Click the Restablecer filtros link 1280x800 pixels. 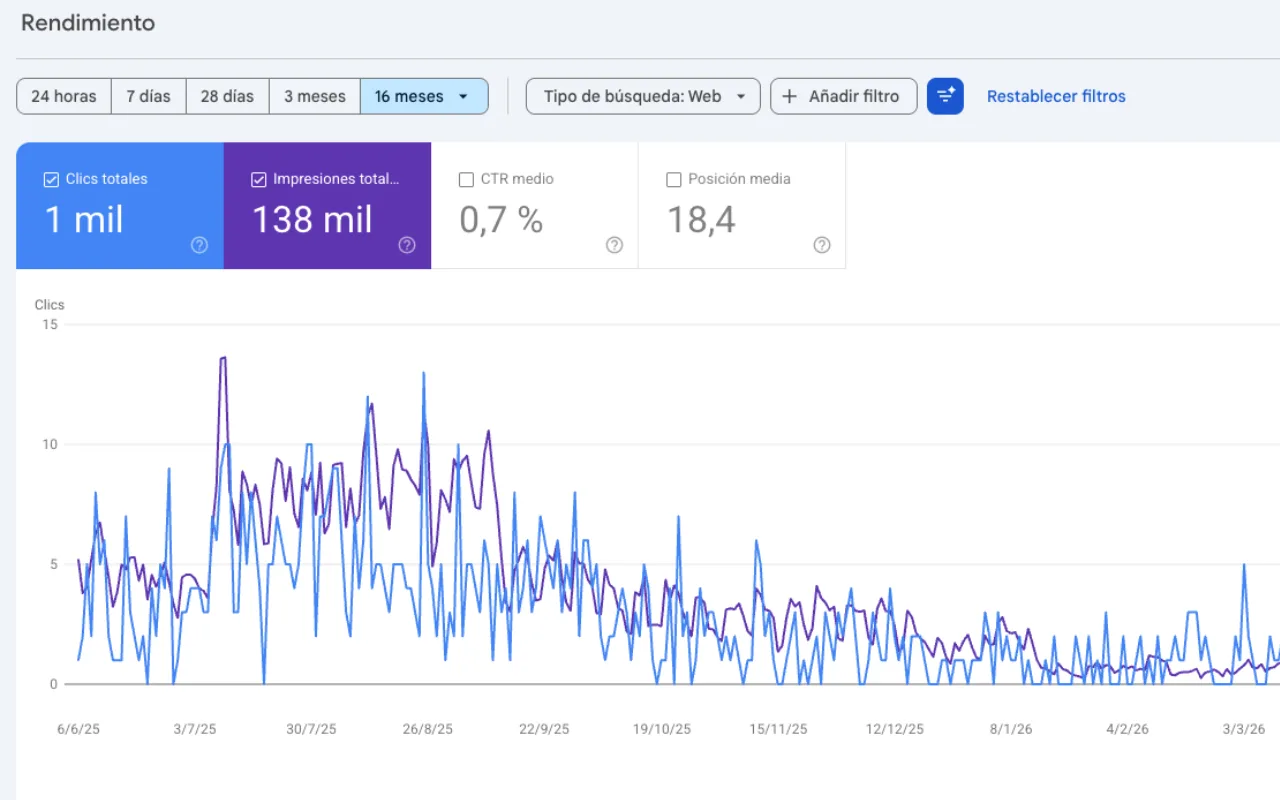(x=1056, y=96)
